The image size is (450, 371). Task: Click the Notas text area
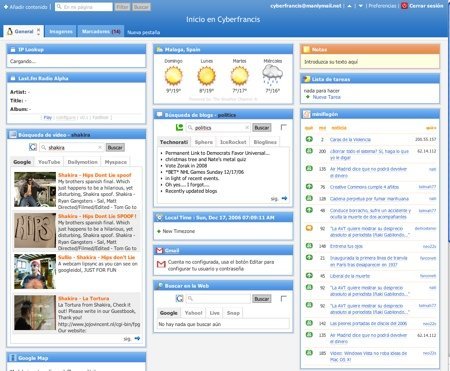tap(370, 62)
